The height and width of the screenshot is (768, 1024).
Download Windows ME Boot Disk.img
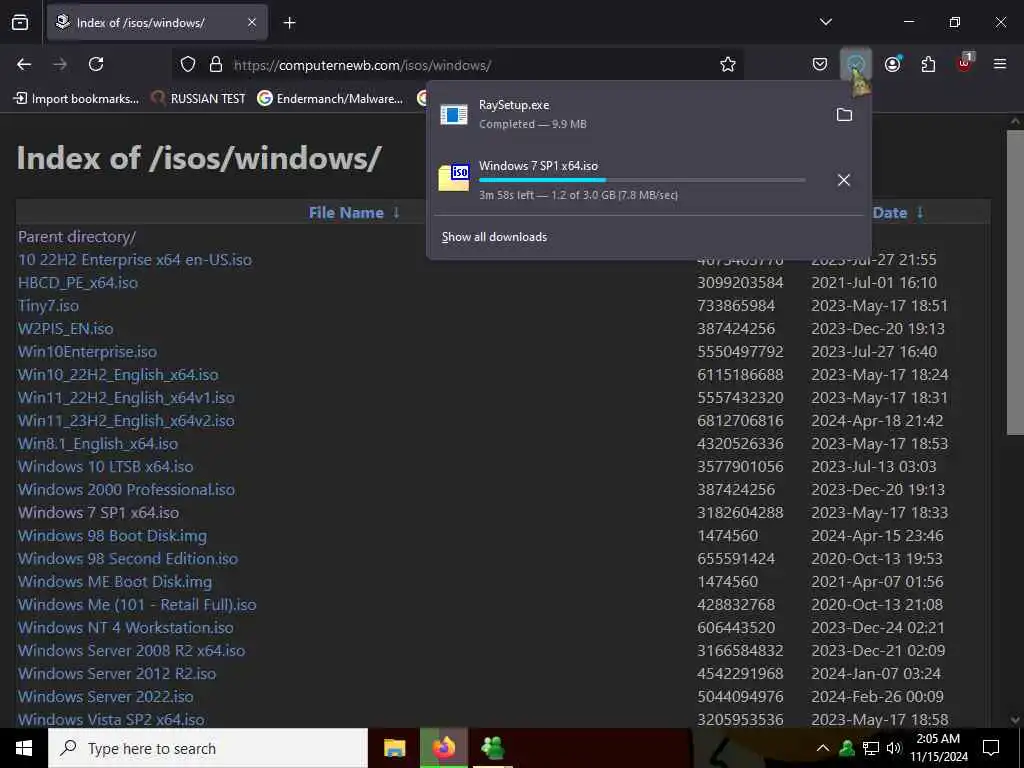115,581
